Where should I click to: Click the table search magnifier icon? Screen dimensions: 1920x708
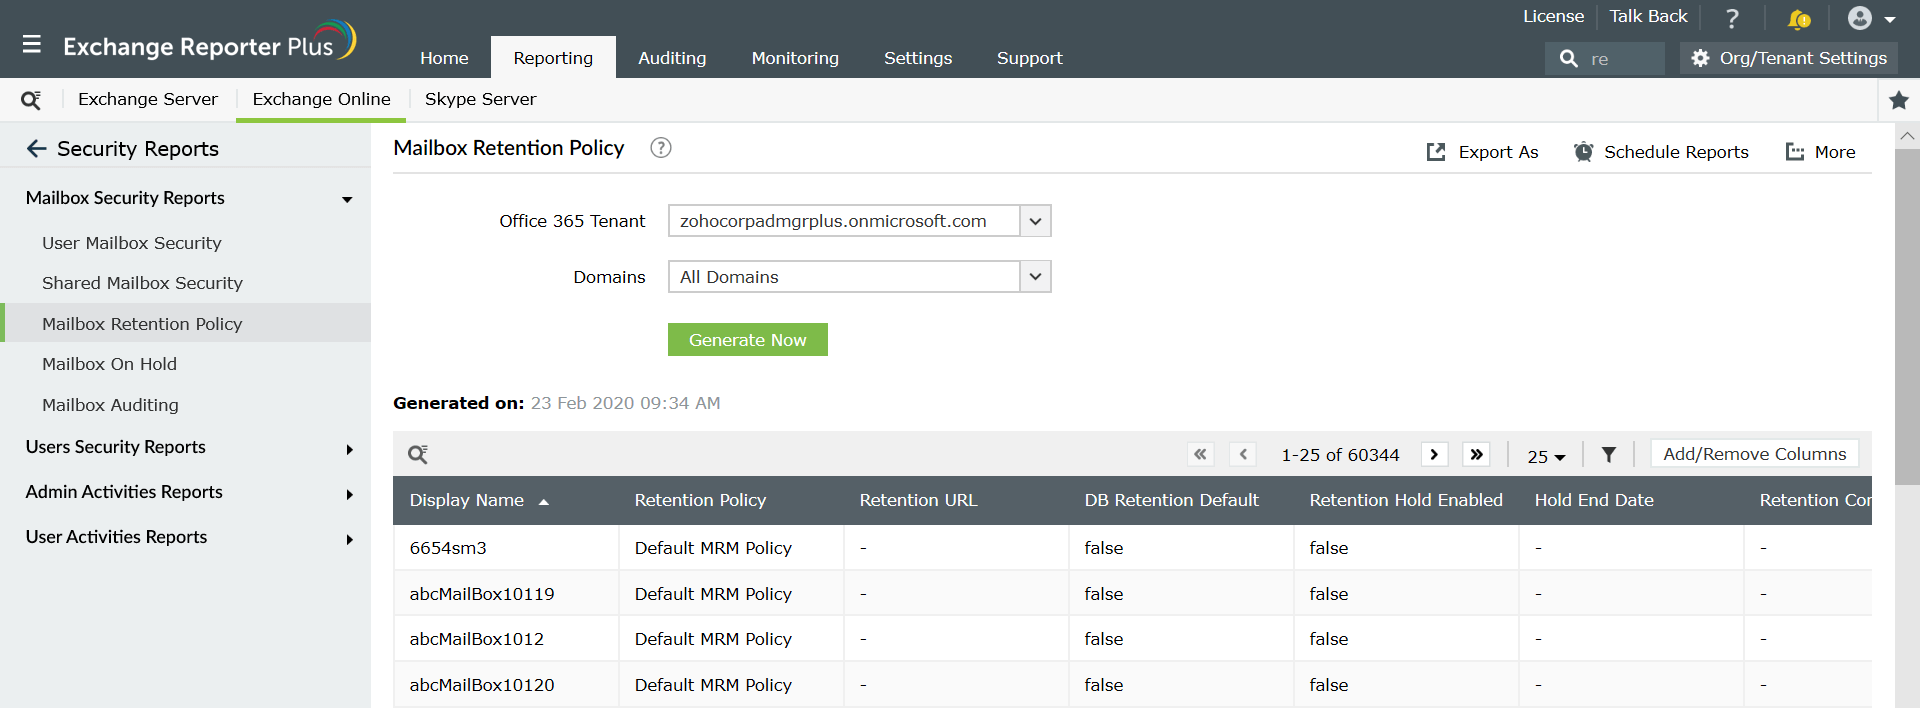click(x=418, y=455)
